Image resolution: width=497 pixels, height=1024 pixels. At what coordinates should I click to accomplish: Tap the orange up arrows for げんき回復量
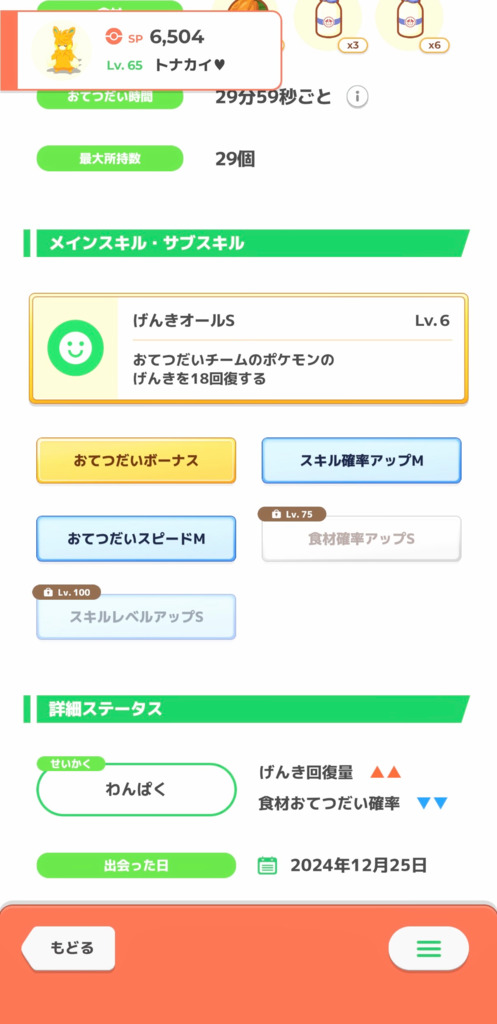click(x=385, y=773)
